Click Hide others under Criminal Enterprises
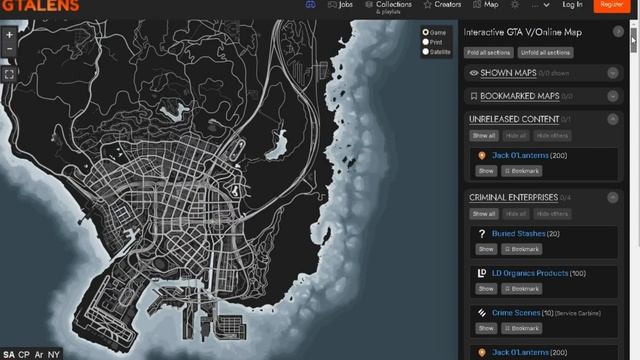The image size is (640, 360). coord(552,214)
